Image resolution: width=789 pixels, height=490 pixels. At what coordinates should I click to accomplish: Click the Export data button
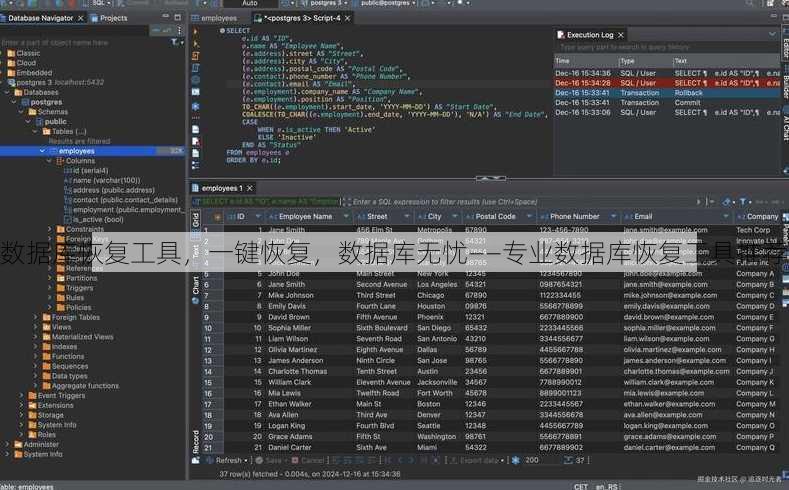click(x=475, y=460)
